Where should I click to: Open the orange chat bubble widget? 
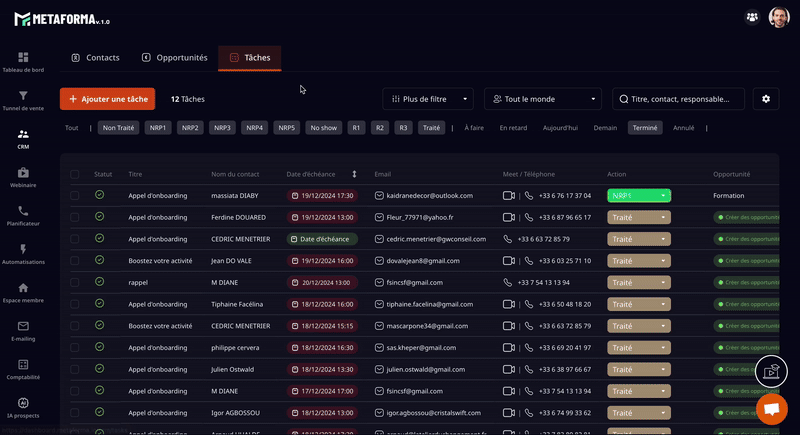click(x=771, y=409)
